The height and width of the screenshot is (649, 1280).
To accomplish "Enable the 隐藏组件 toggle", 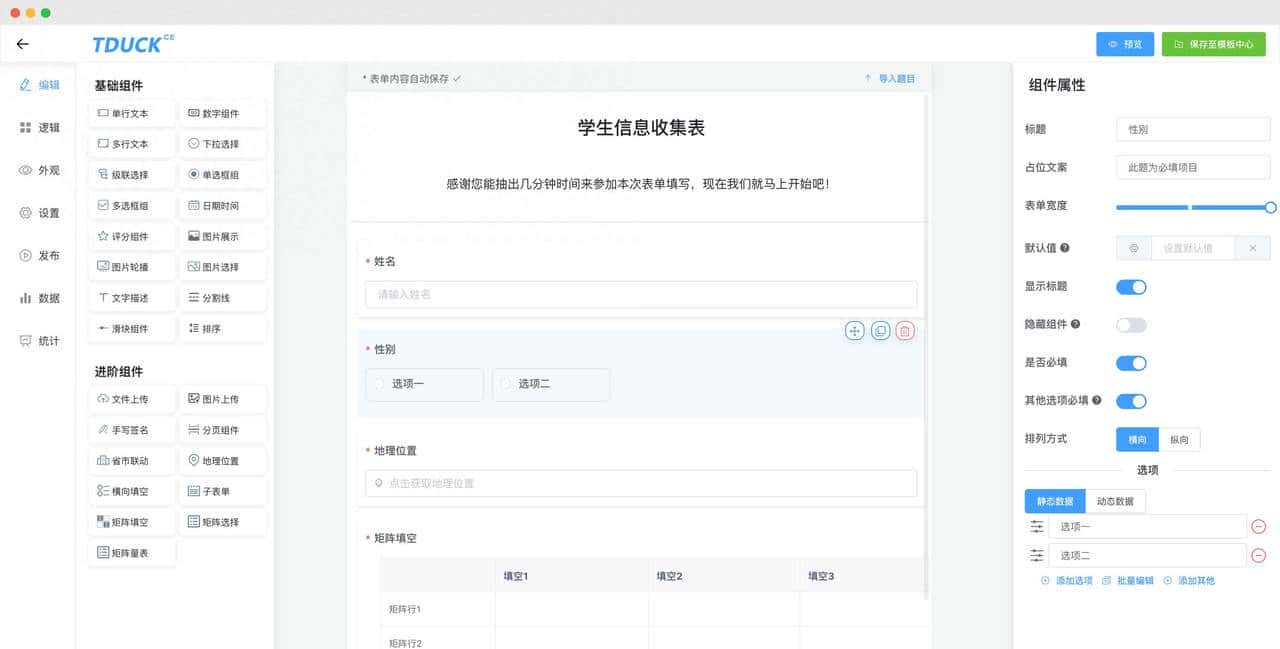I will point(1131,324).
